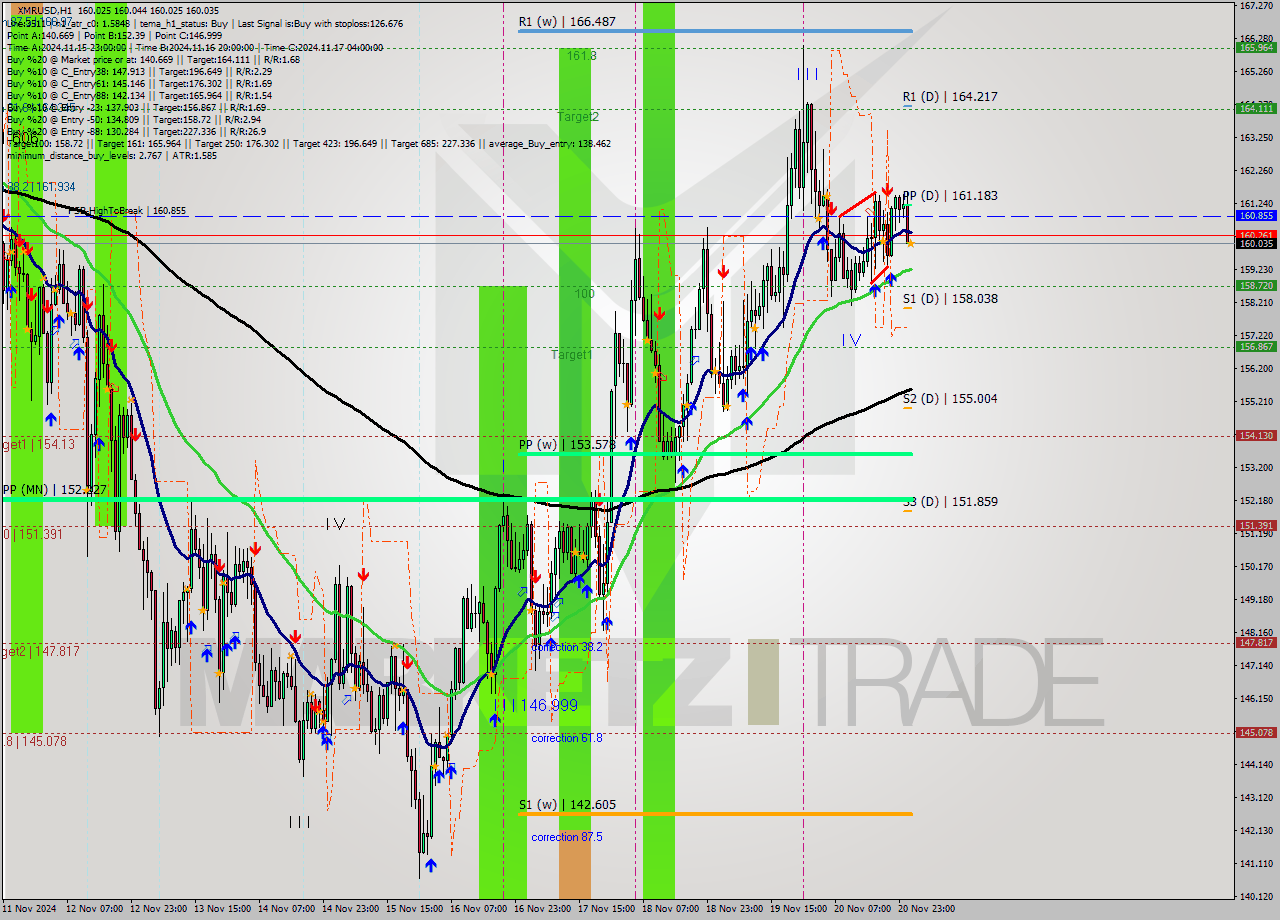Click the '18 Nov 07:00' time axis label
The height and width of the screenshot is (920, 1280).
(671, 909)
